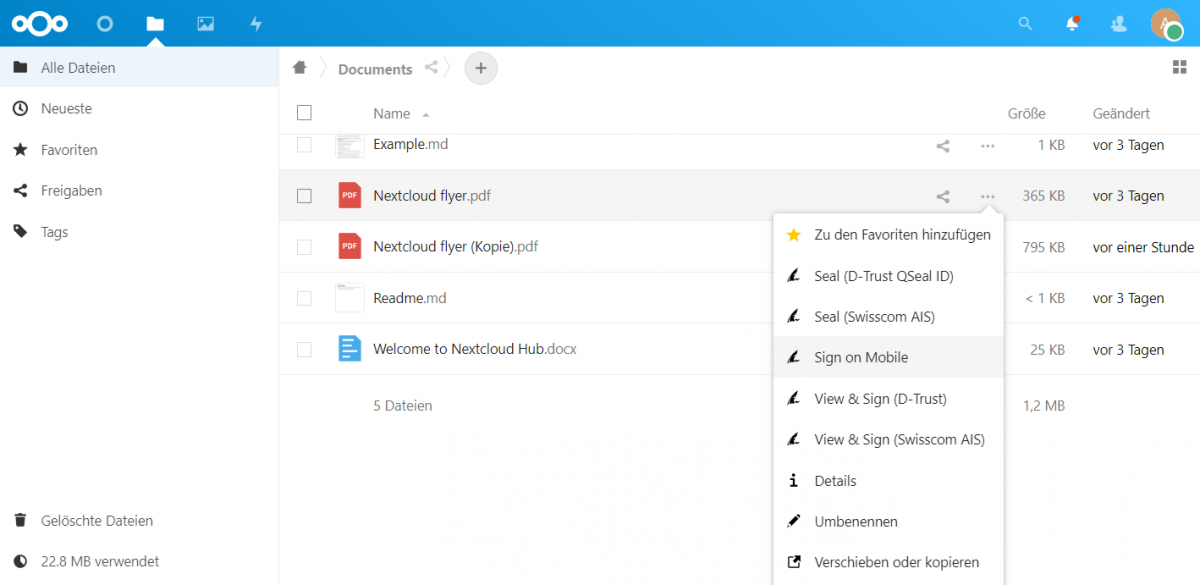Select the Nextcloud flyer (Kopie).pdf checkbox
The image size is (1200, 585).
coord(304,247)
